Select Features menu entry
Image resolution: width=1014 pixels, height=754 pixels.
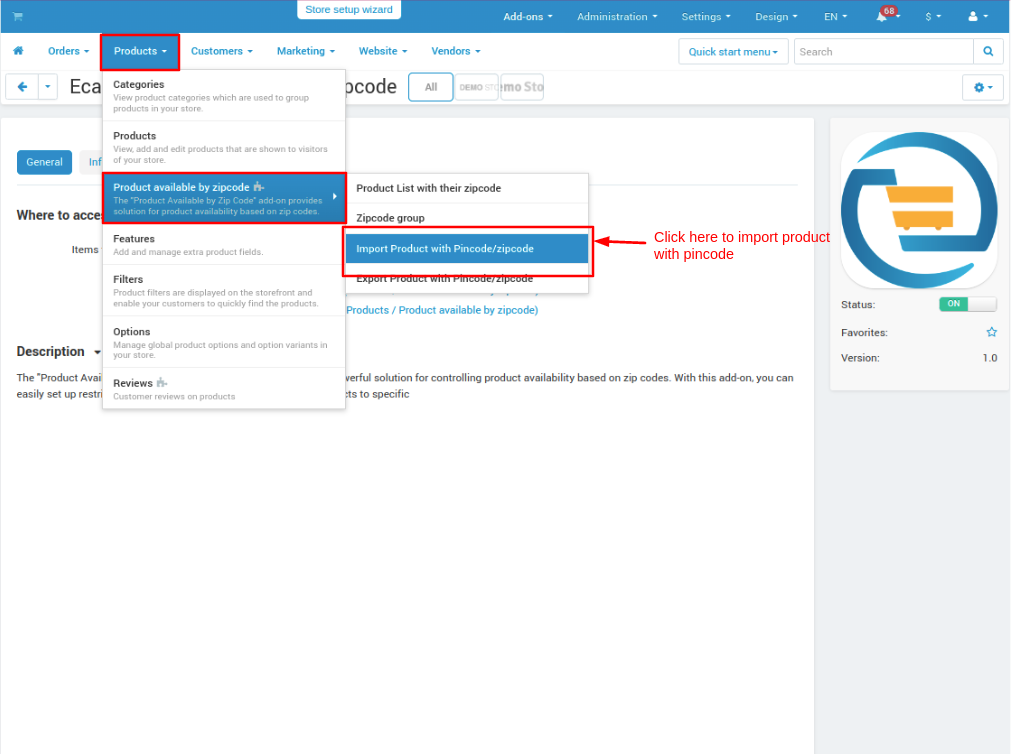pos(224,244)
